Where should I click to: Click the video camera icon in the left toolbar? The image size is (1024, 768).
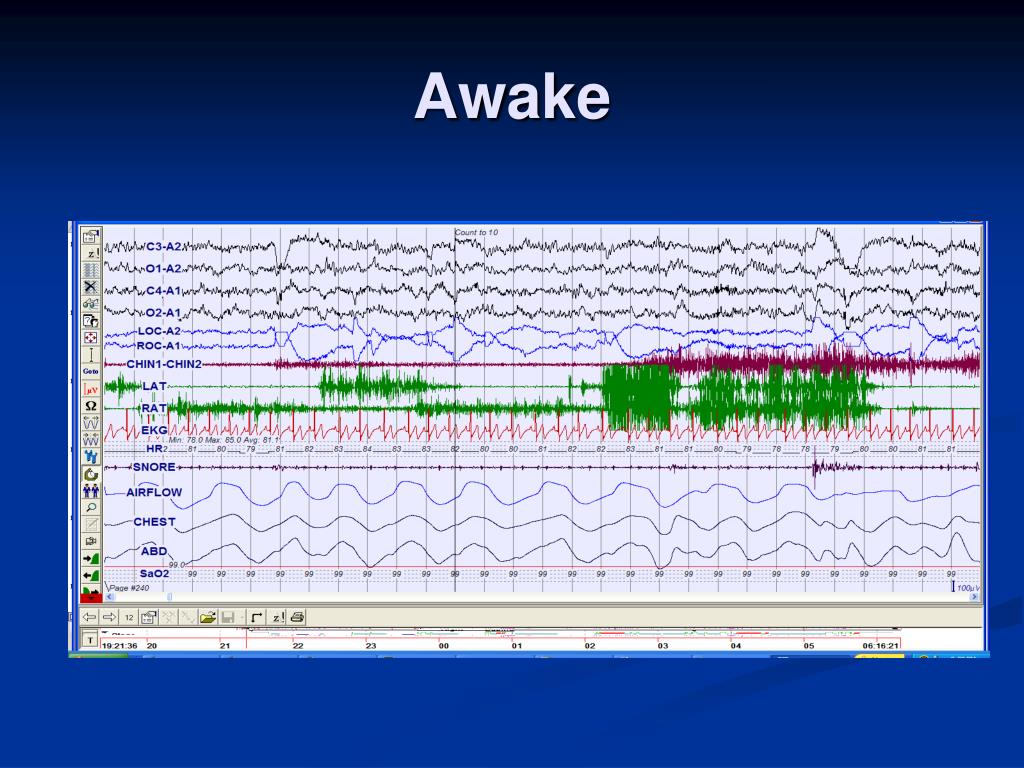pyautogui.click(x=91, y=541)
